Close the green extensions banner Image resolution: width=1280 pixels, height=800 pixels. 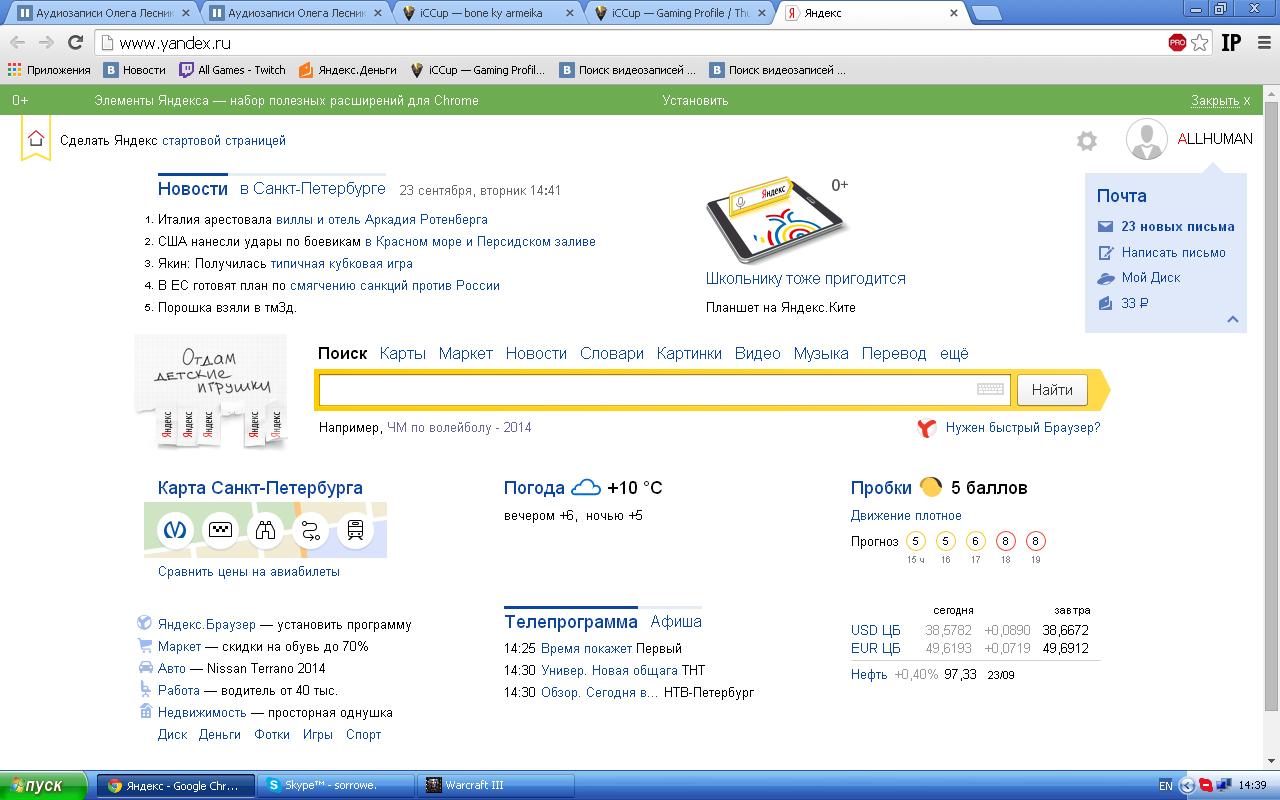click(1220, 100)
